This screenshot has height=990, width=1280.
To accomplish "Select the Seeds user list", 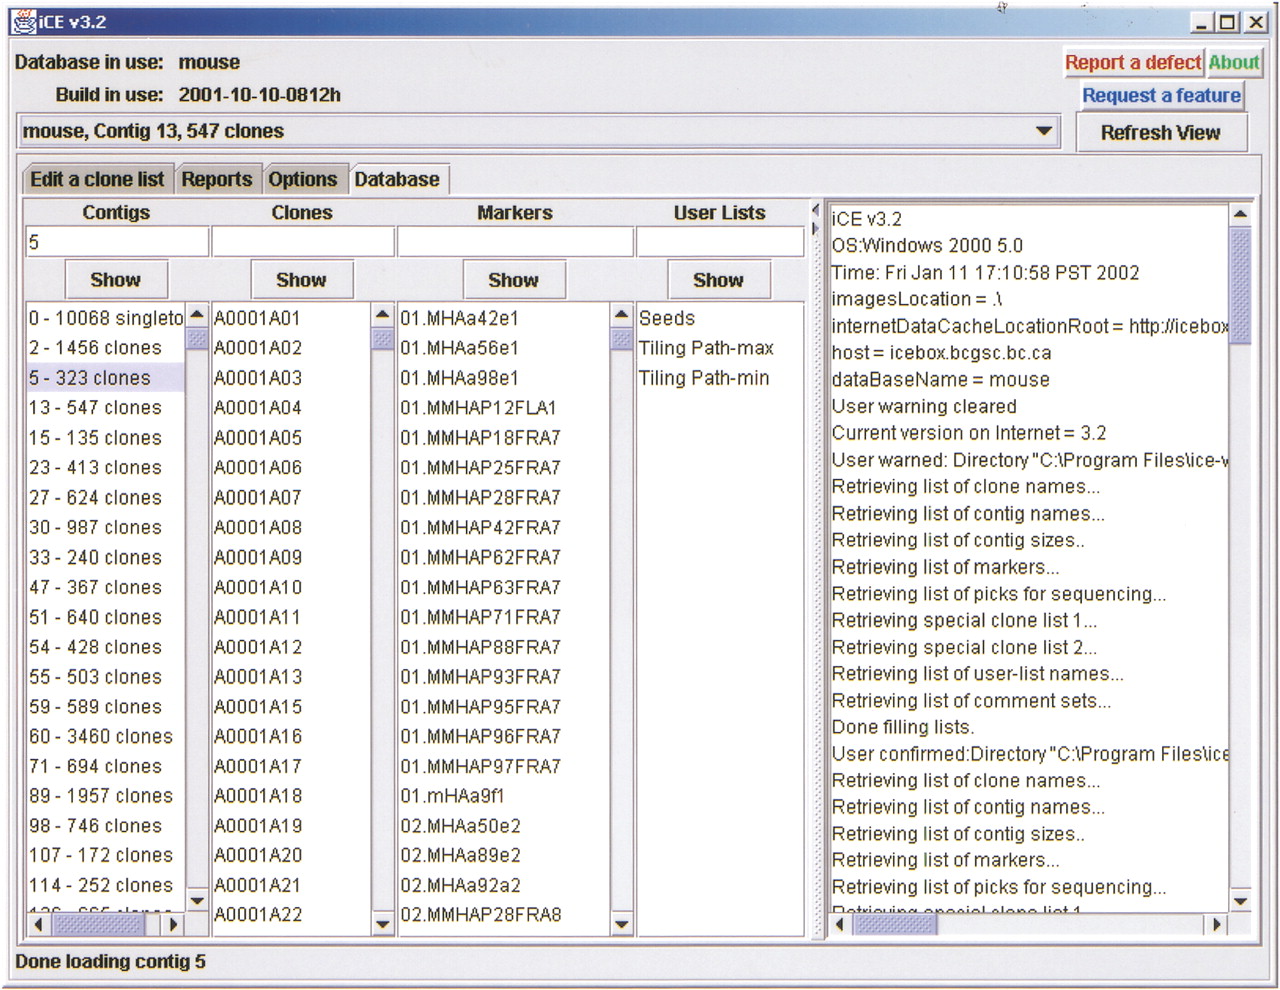I will [x=720, y=318].
